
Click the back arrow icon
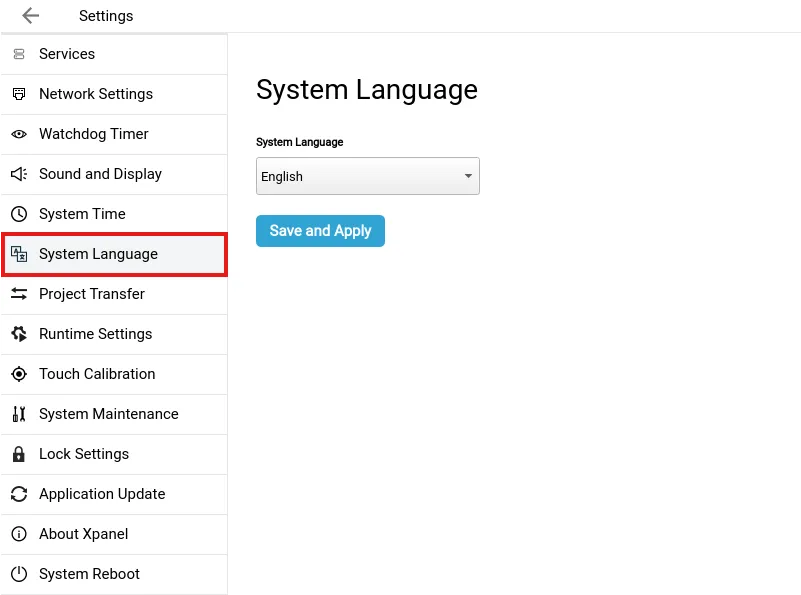[x=30, y=16]
